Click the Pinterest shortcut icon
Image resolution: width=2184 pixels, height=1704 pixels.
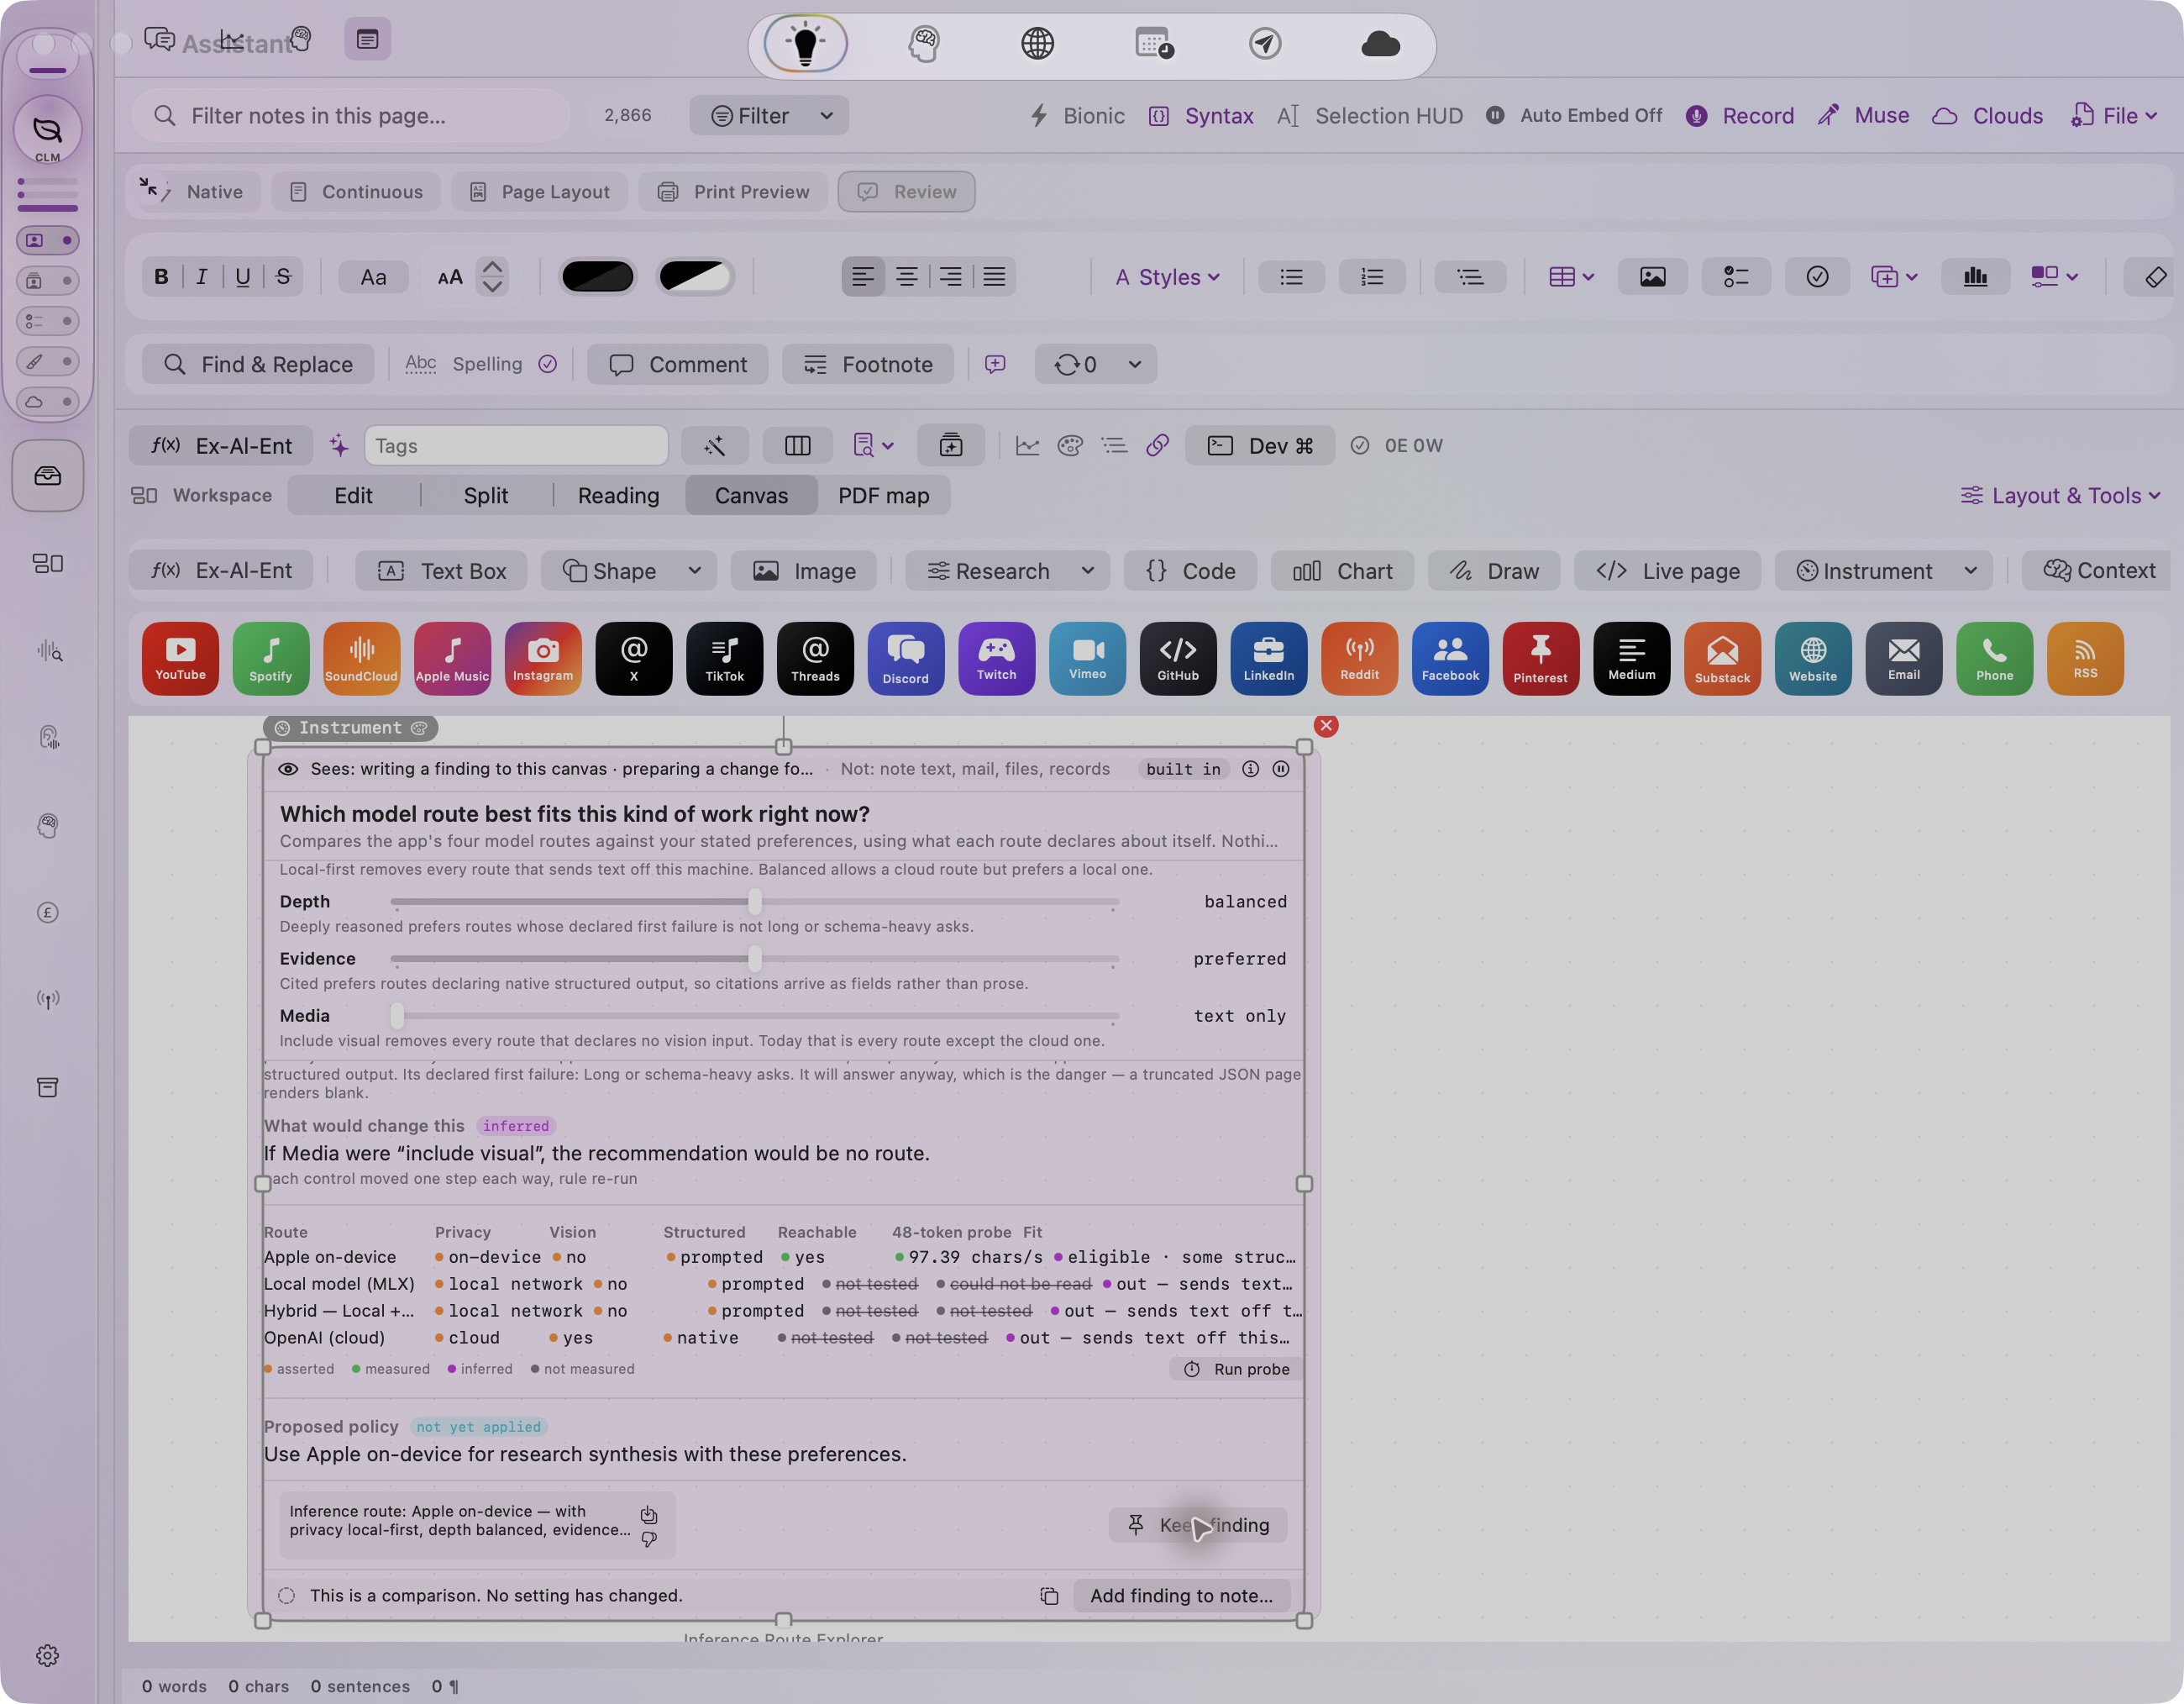coord(1540,658)
